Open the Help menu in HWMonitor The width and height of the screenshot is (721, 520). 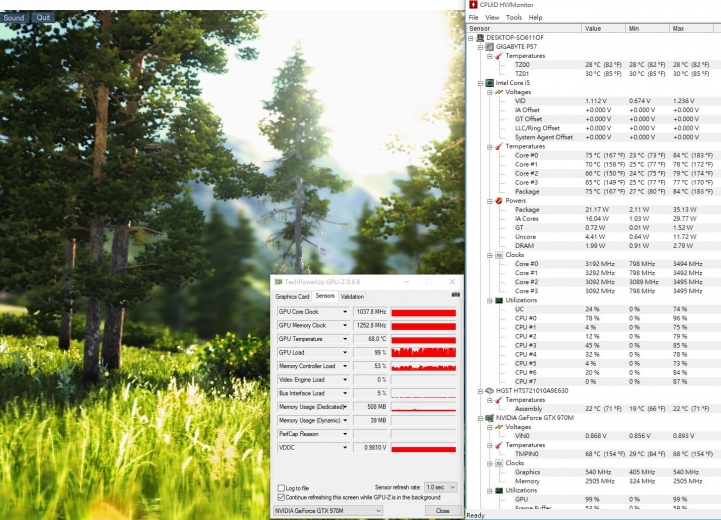(535, 17)
